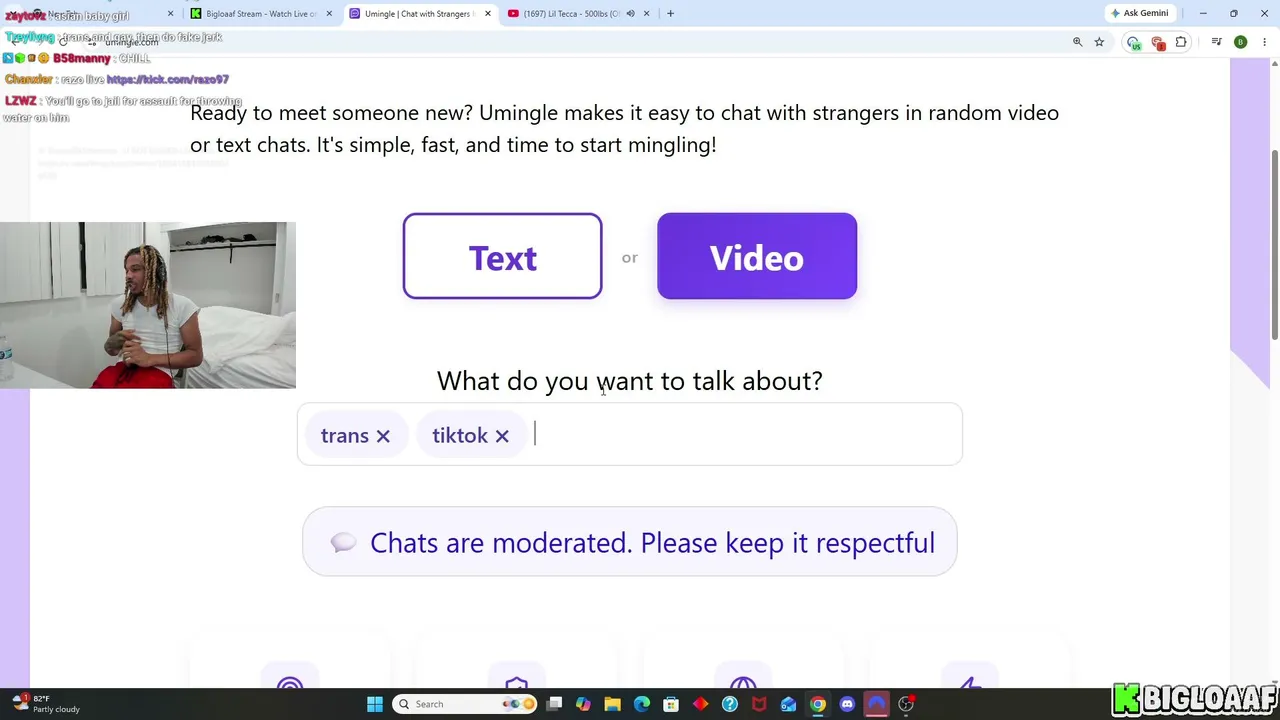Close the Lil Tecca YouTube tab
This screenshot has height=720, width=1280.
point(646,14)
